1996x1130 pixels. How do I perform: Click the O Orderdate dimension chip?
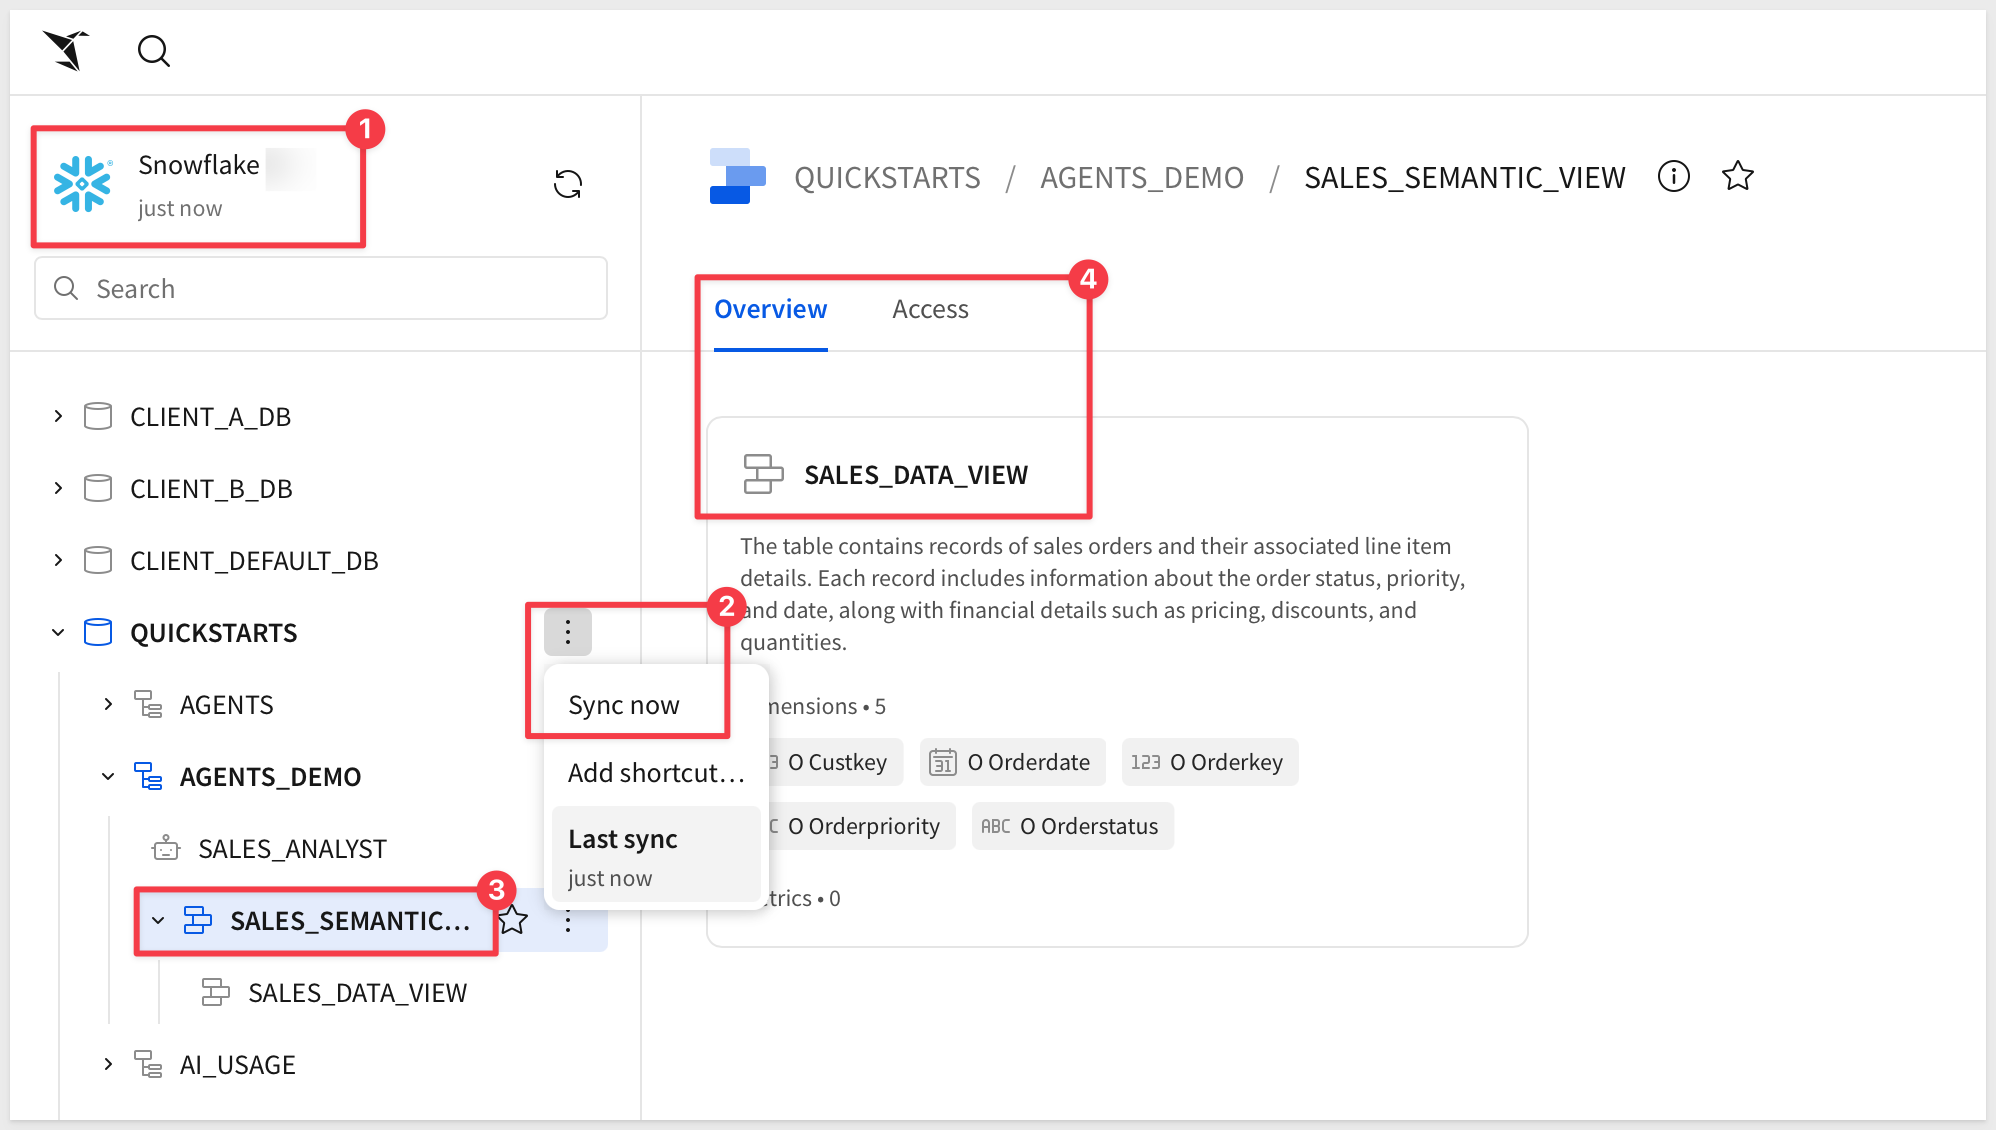coord(1012,762)
